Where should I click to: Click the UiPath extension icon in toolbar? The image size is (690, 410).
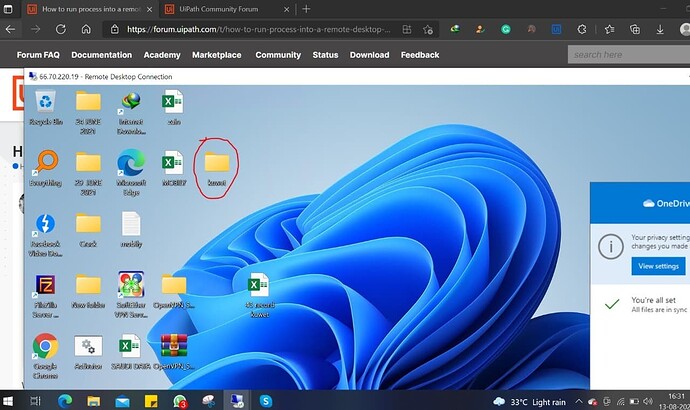point(557,29)
